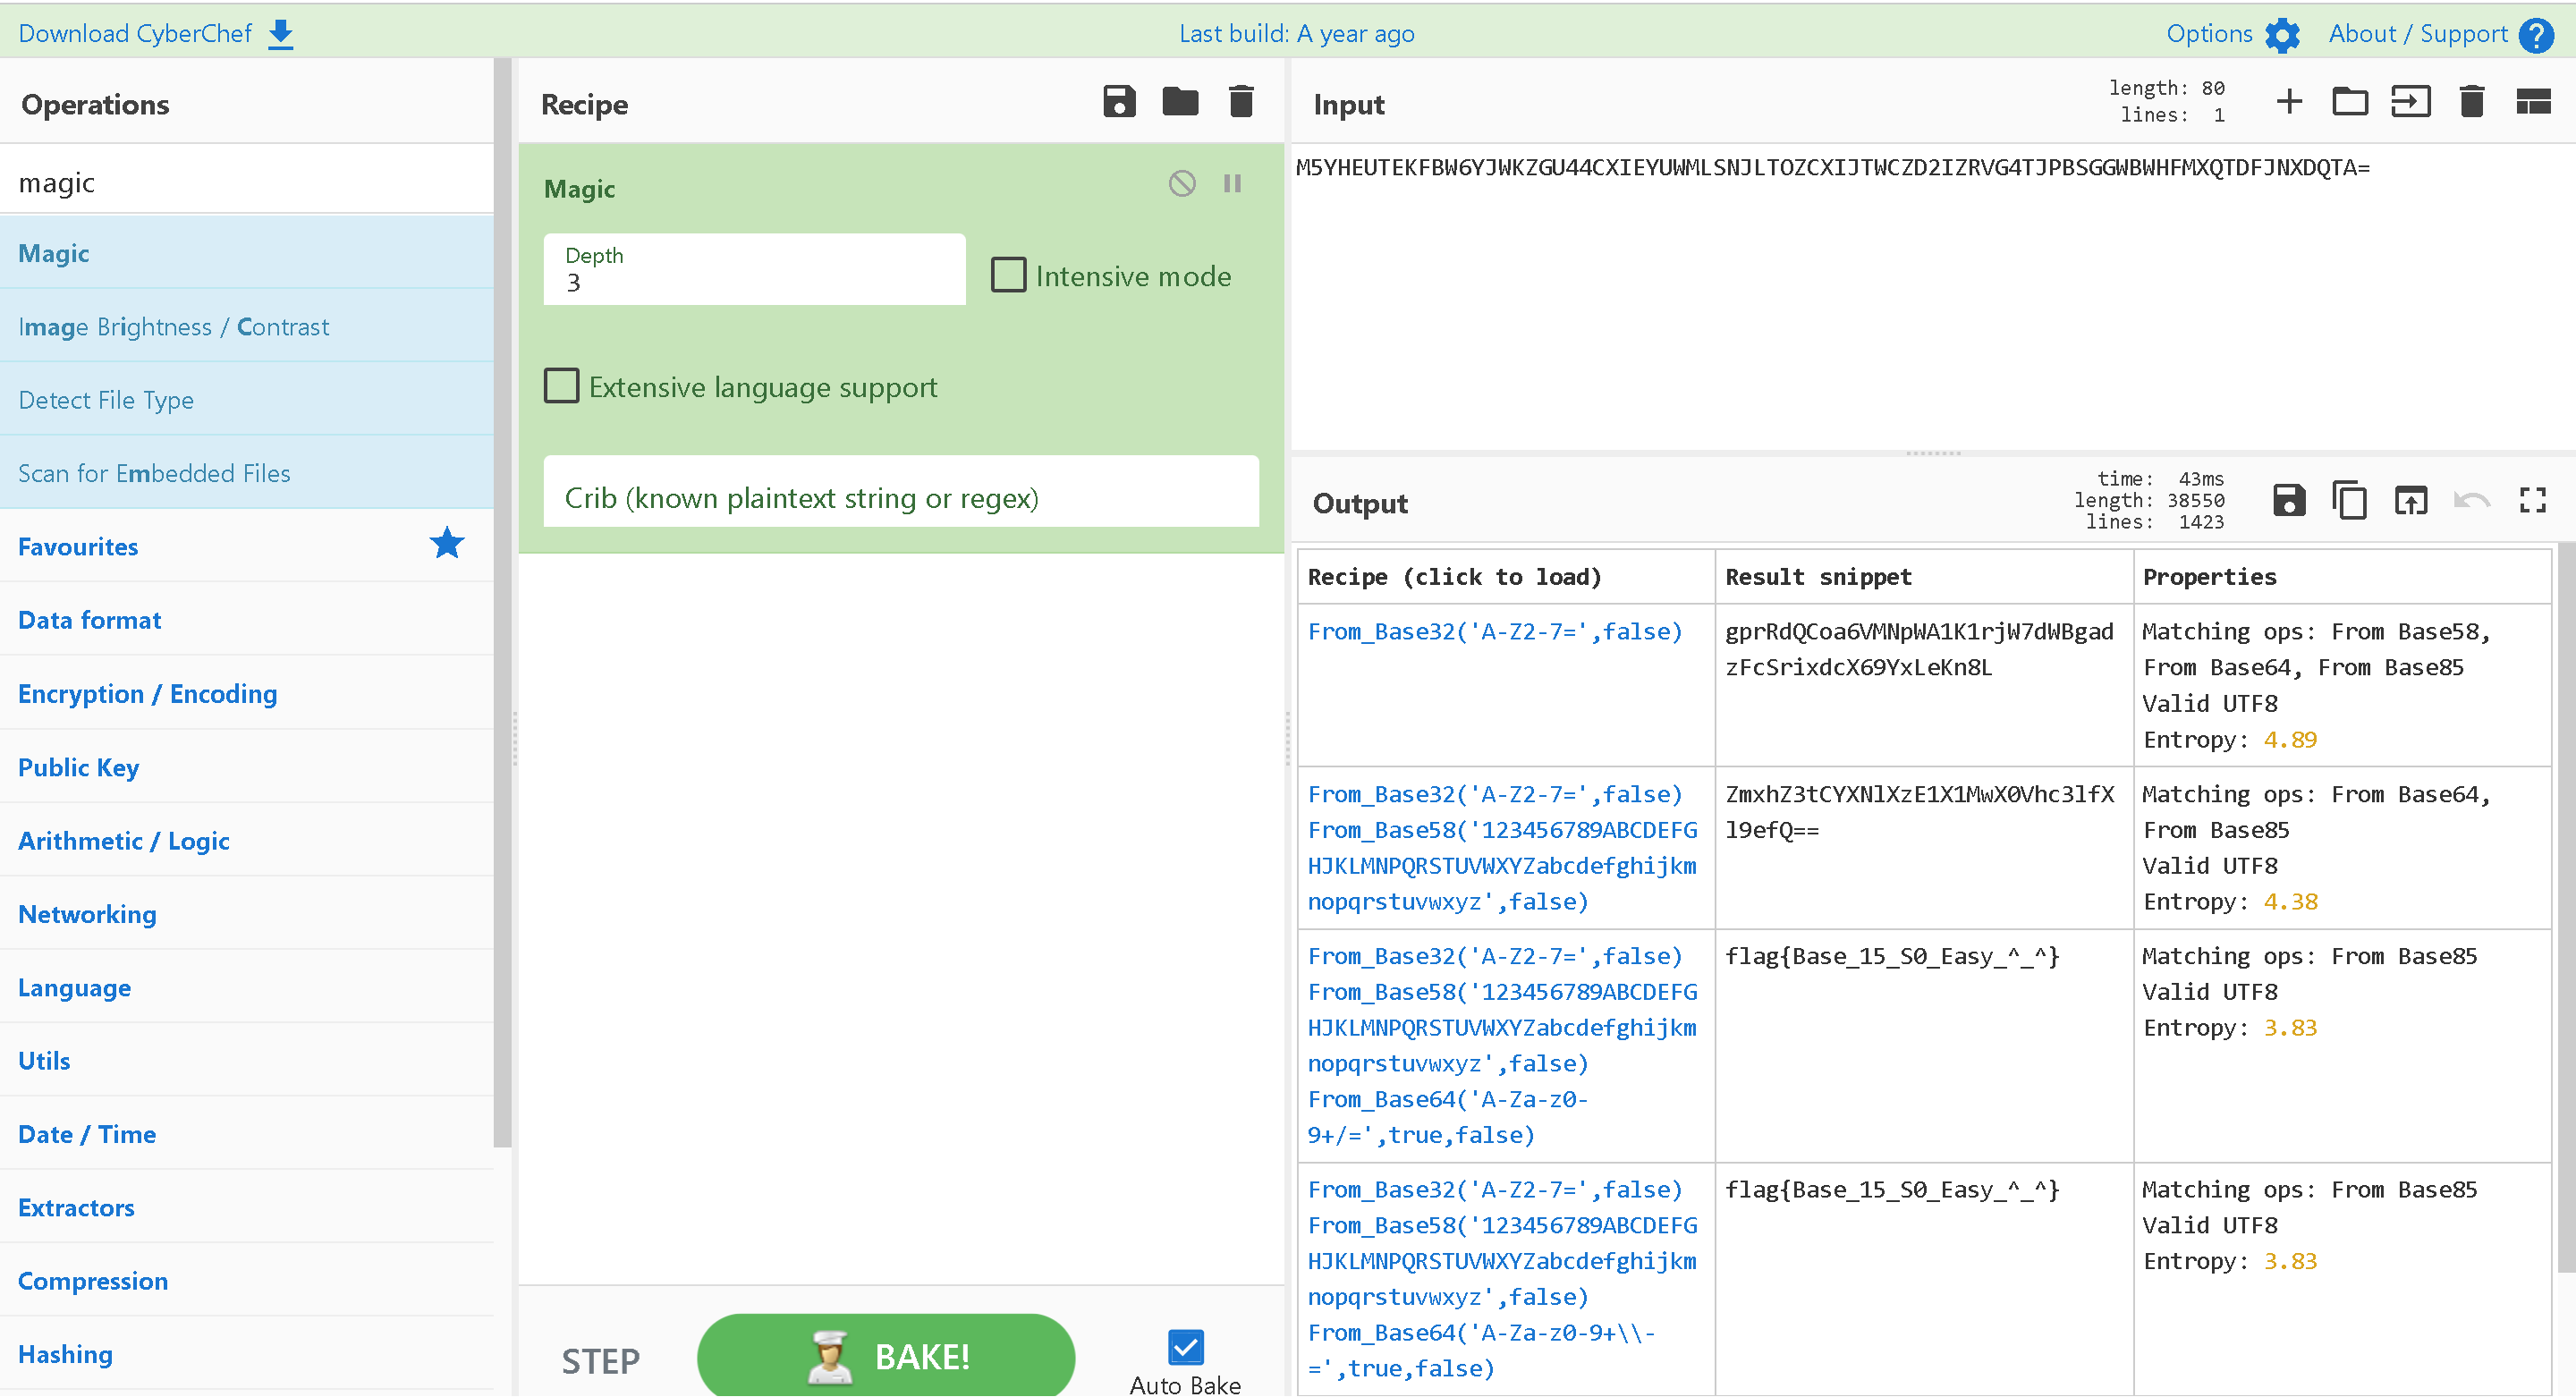Disable the Magic operation
Screen dimensions: 2576x1397
(1182, 184)
